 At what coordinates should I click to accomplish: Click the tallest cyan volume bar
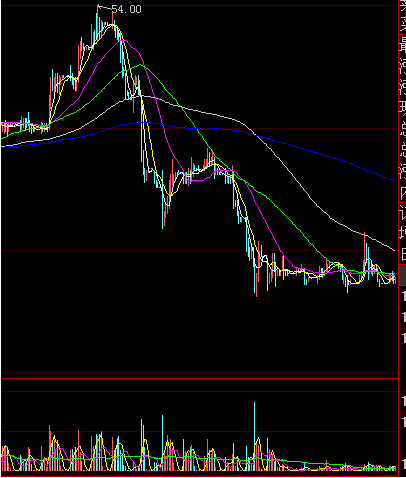click(254, 436)
